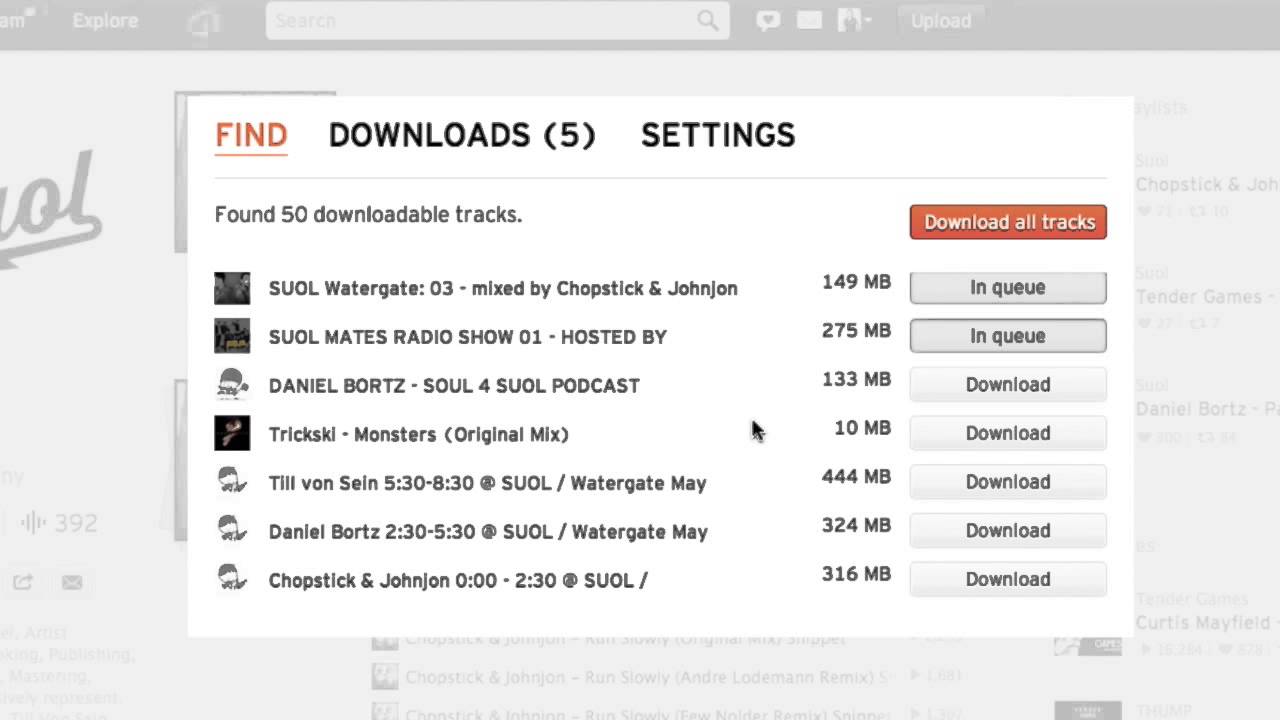
Task: Switch to the FIND tab
Action: pos(251,135)
